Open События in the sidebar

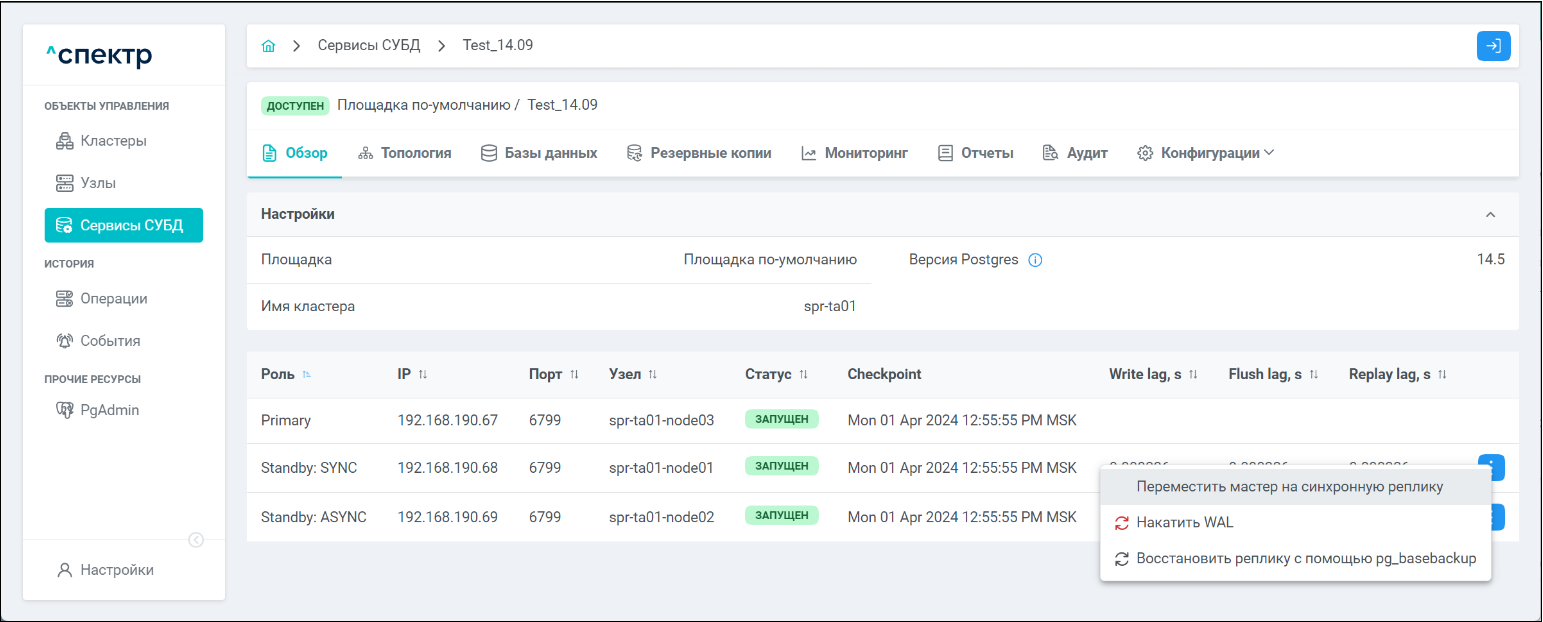[x=110, y=341]
